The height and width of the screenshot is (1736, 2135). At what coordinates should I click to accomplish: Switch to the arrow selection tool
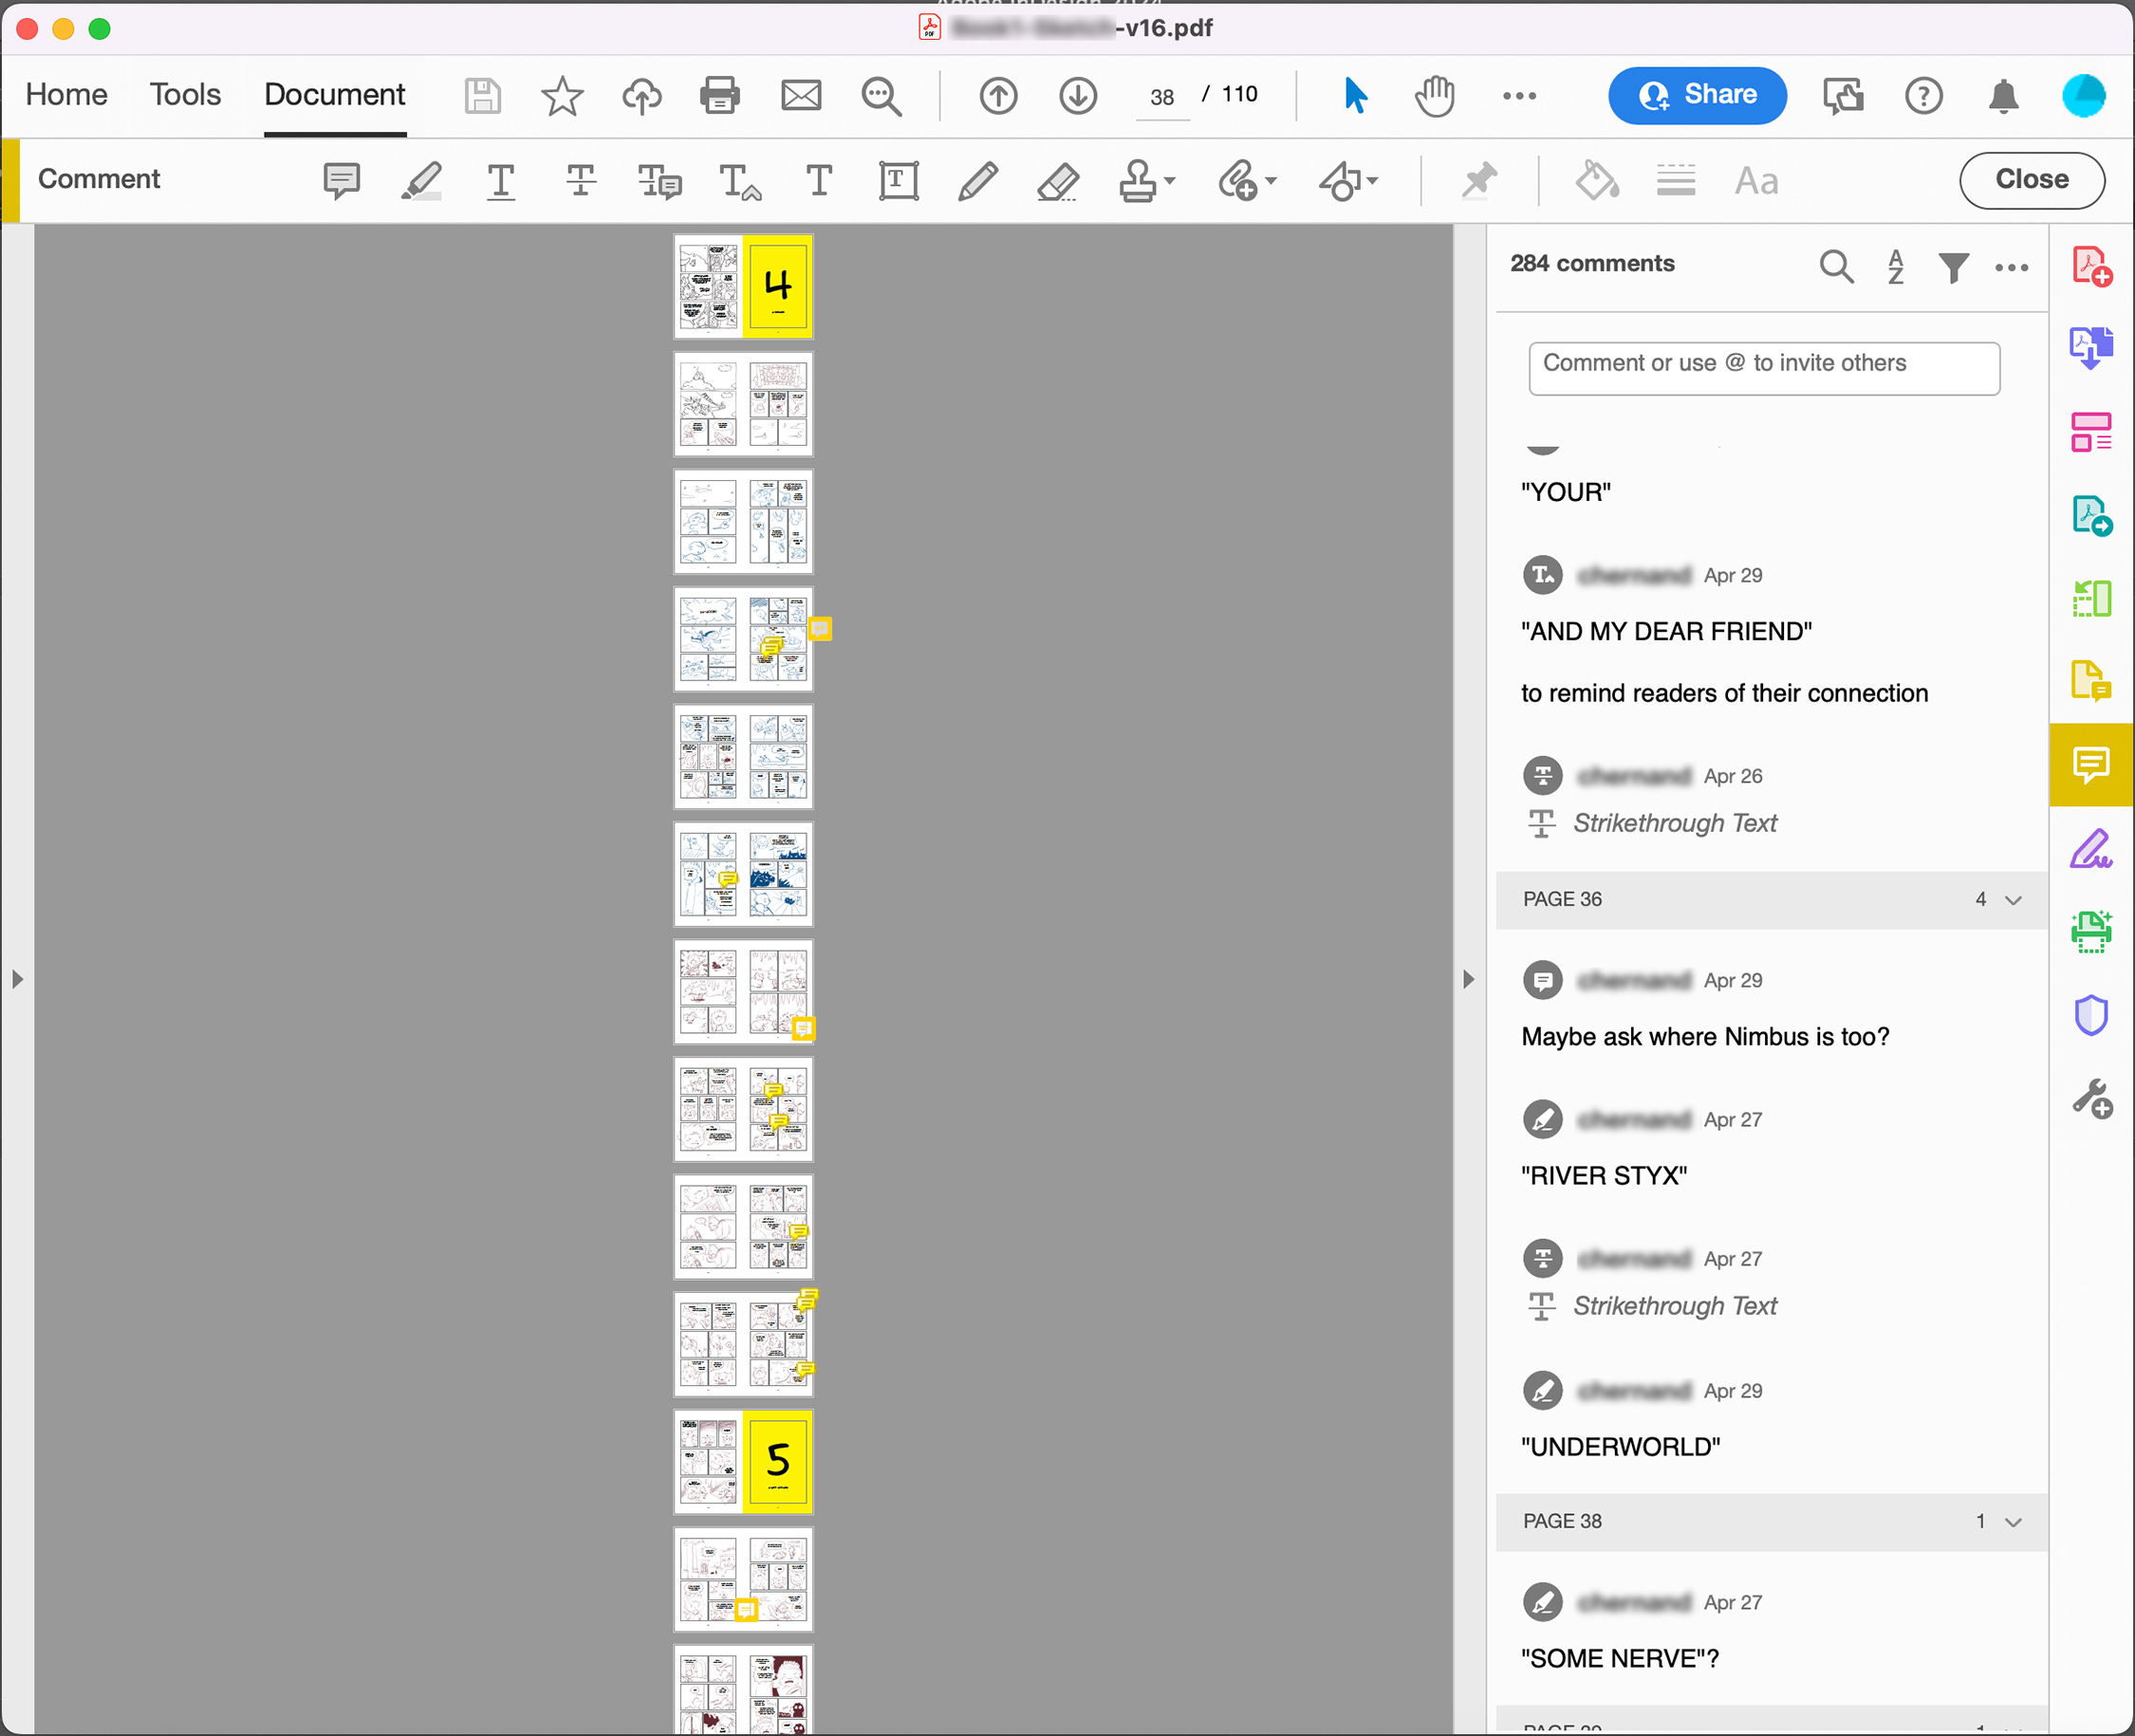coord(1355,96)
